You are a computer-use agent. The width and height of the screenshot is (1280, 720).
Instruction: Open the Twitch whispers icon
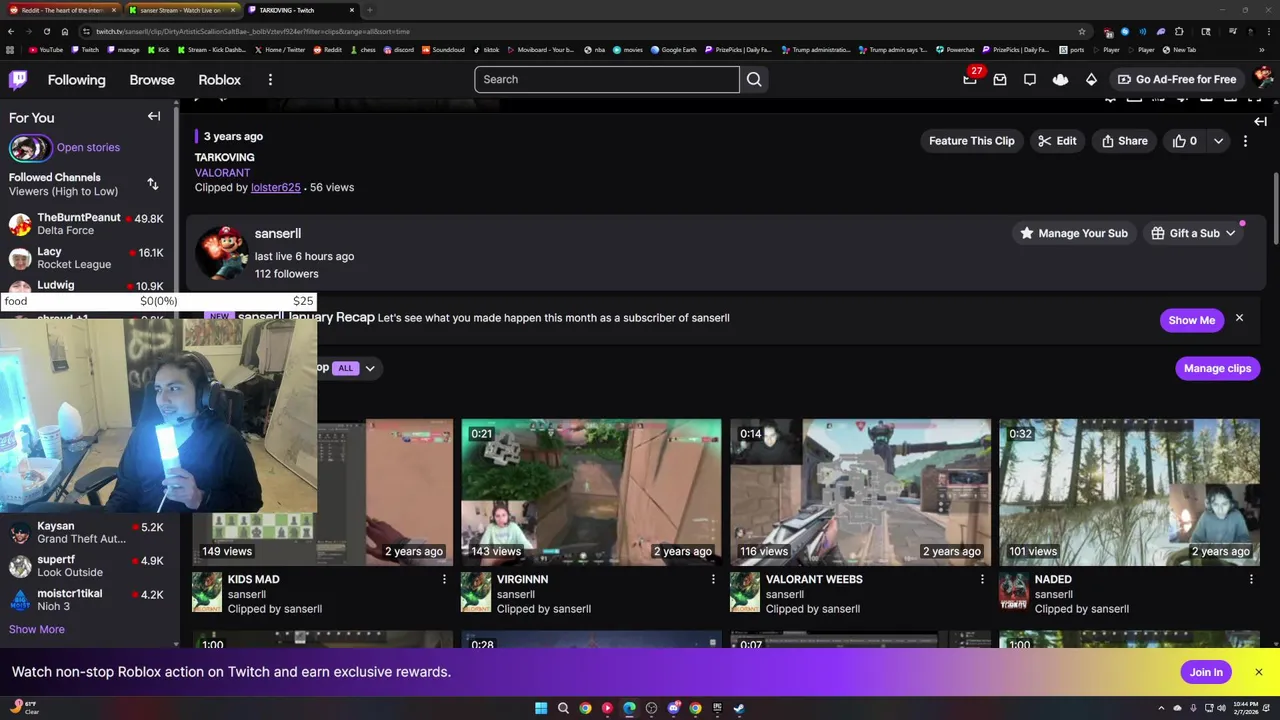point(1030,80)
